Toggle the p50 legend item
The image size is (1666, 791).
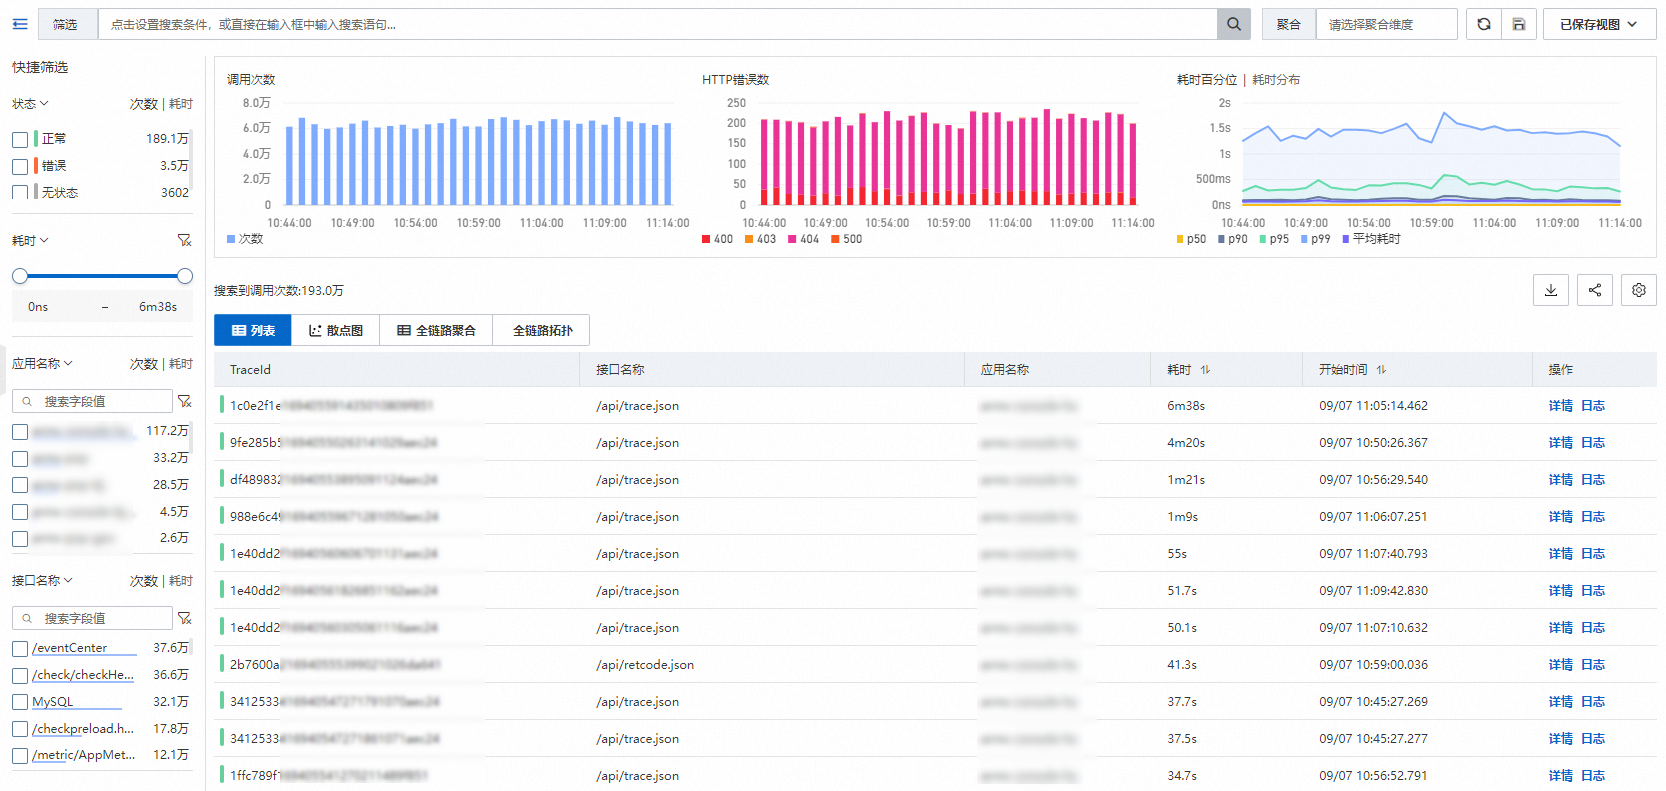1191,239
